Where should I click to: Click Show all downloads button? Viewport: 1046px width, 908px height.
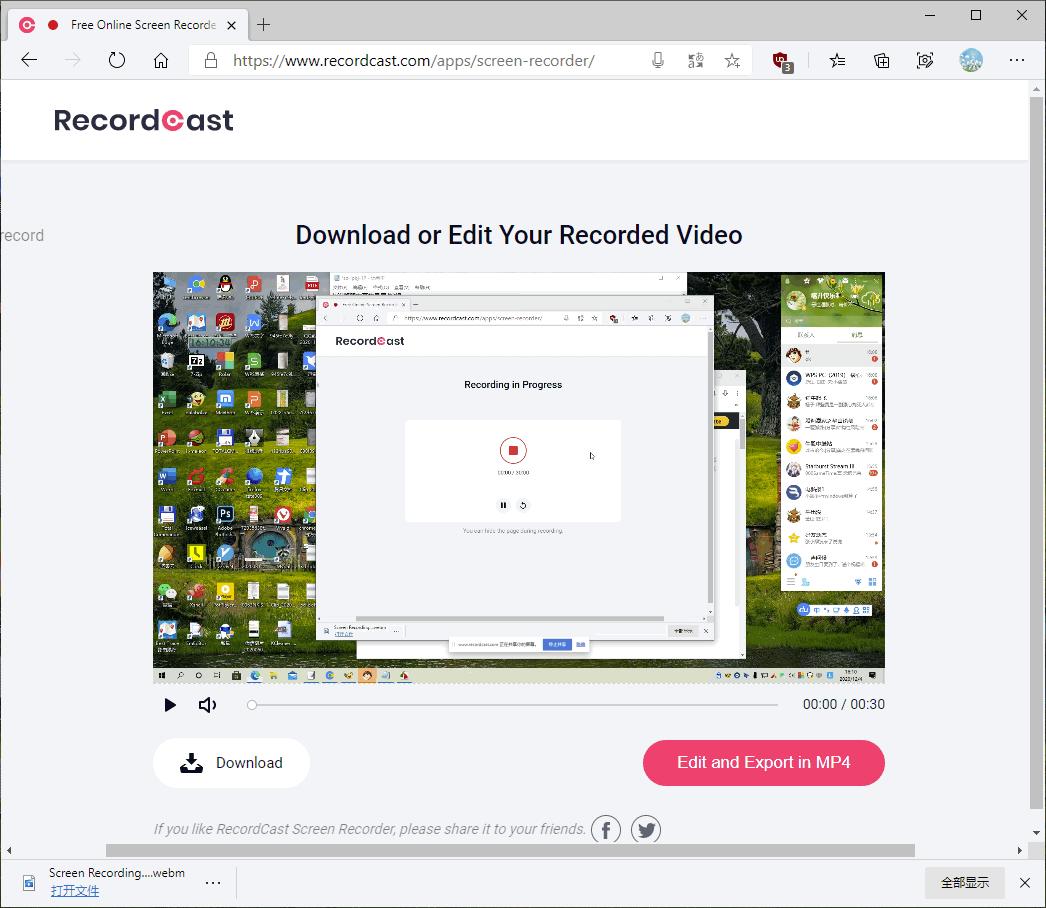pos(965,883)
